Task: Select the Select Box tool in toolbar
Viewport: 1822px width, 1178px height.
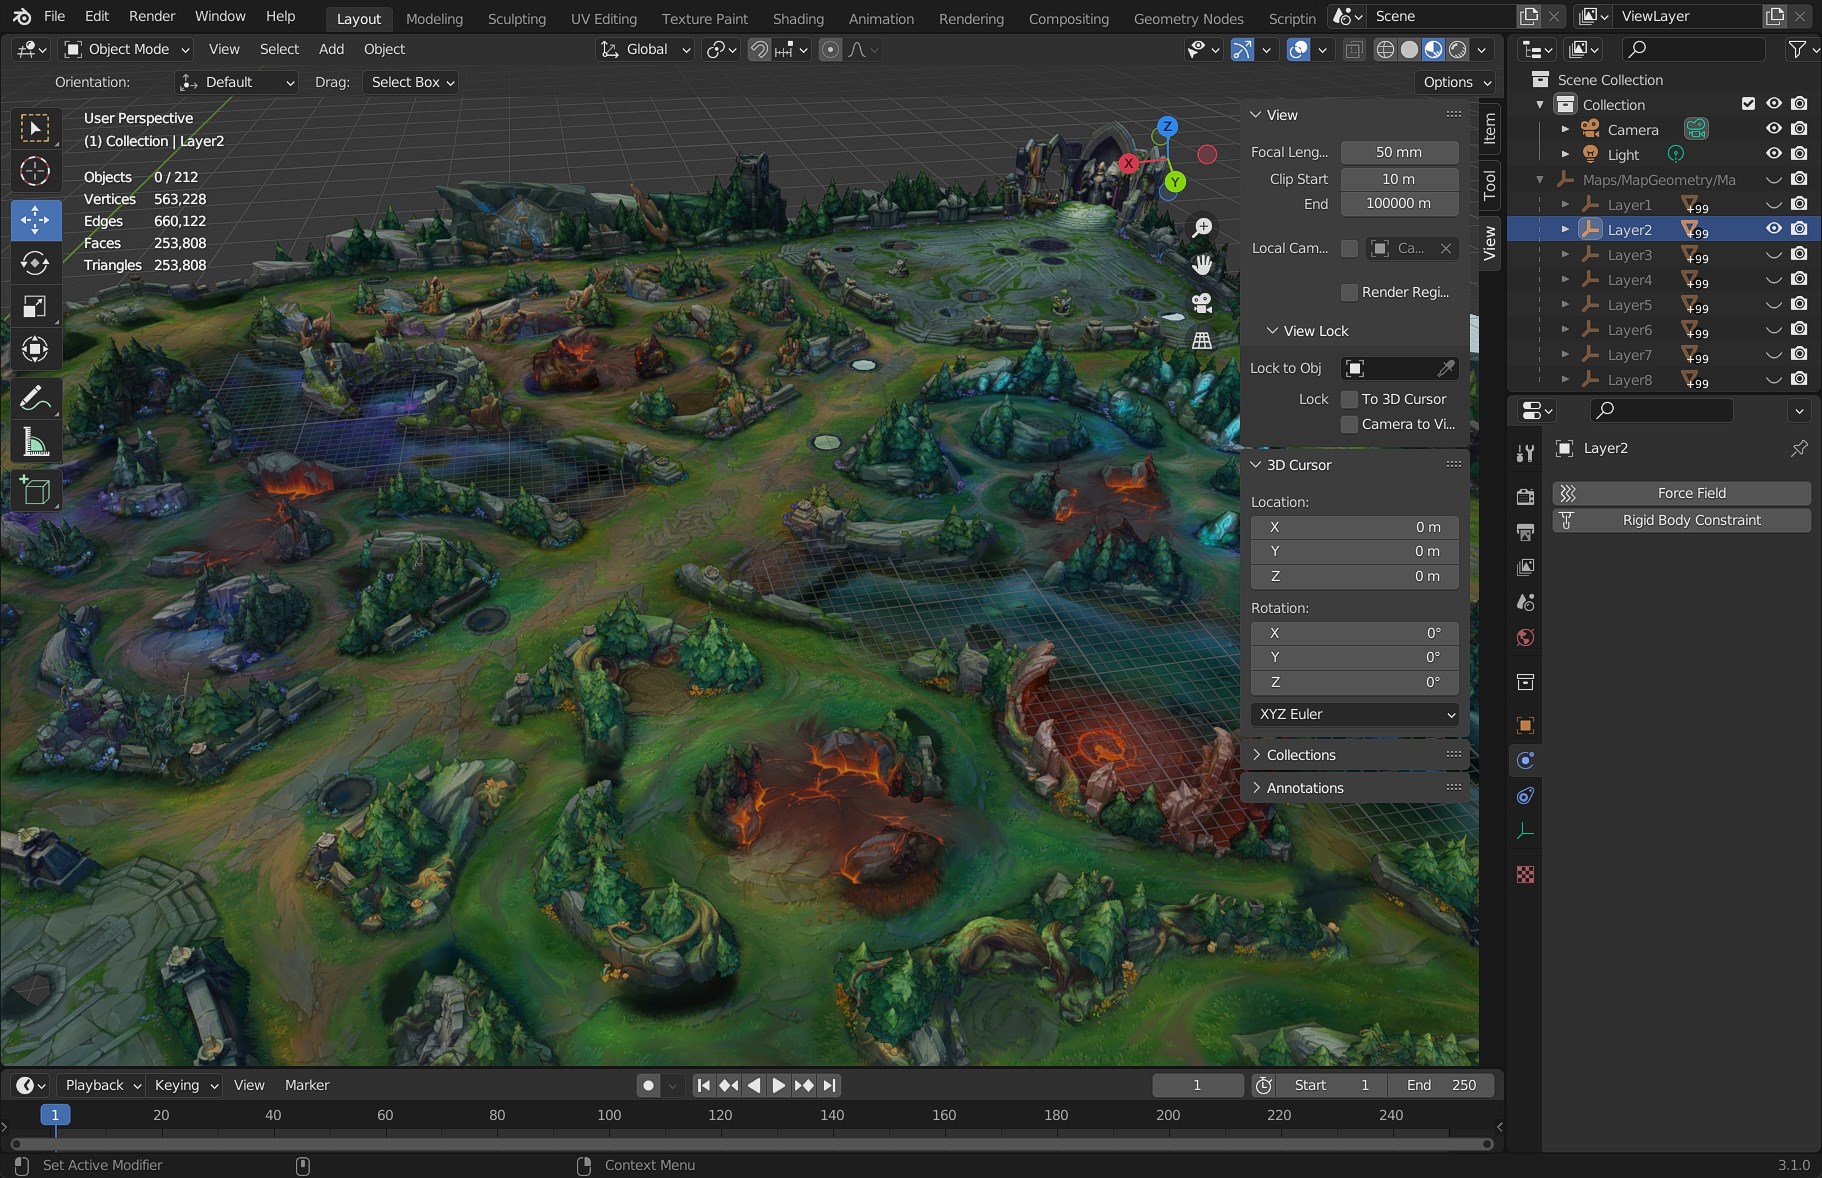Action: click(35, 128)
